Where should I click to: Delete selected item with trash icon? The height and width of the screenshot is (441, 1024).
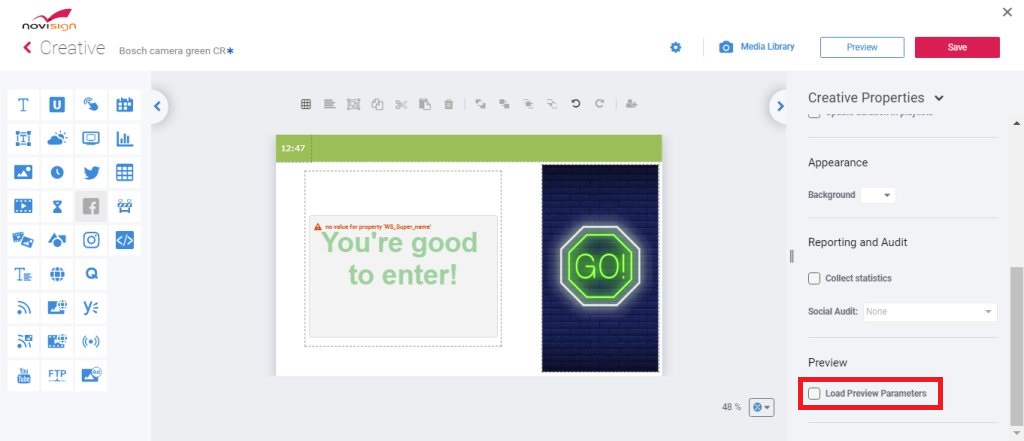[449, 104]
